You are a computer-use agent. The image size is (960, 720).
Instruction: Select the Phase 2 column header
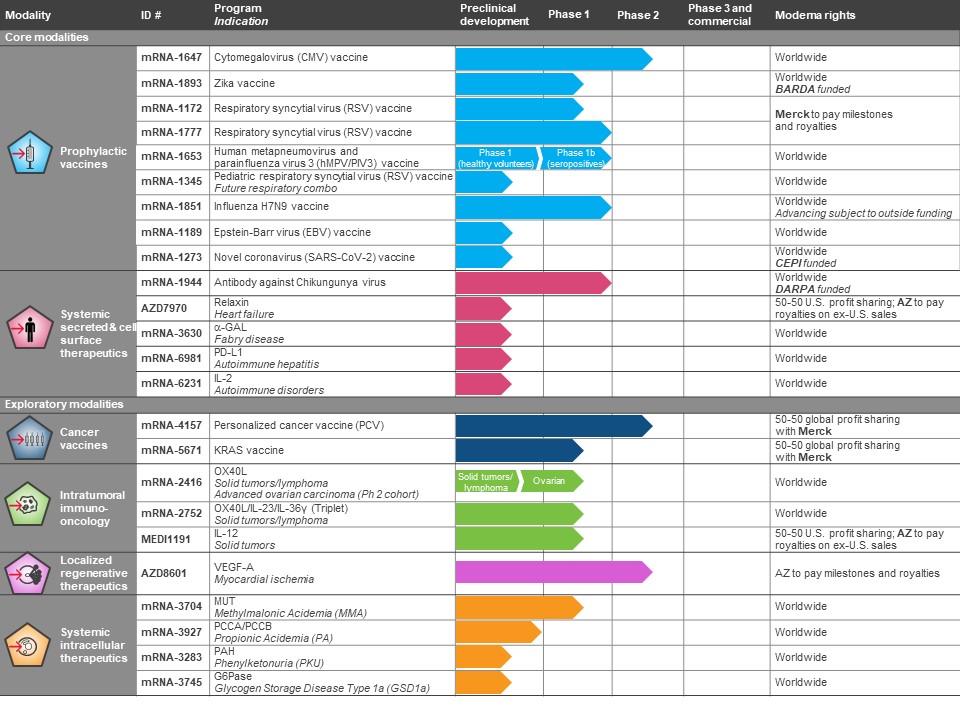pyautogui.click(x=638, y=15)
